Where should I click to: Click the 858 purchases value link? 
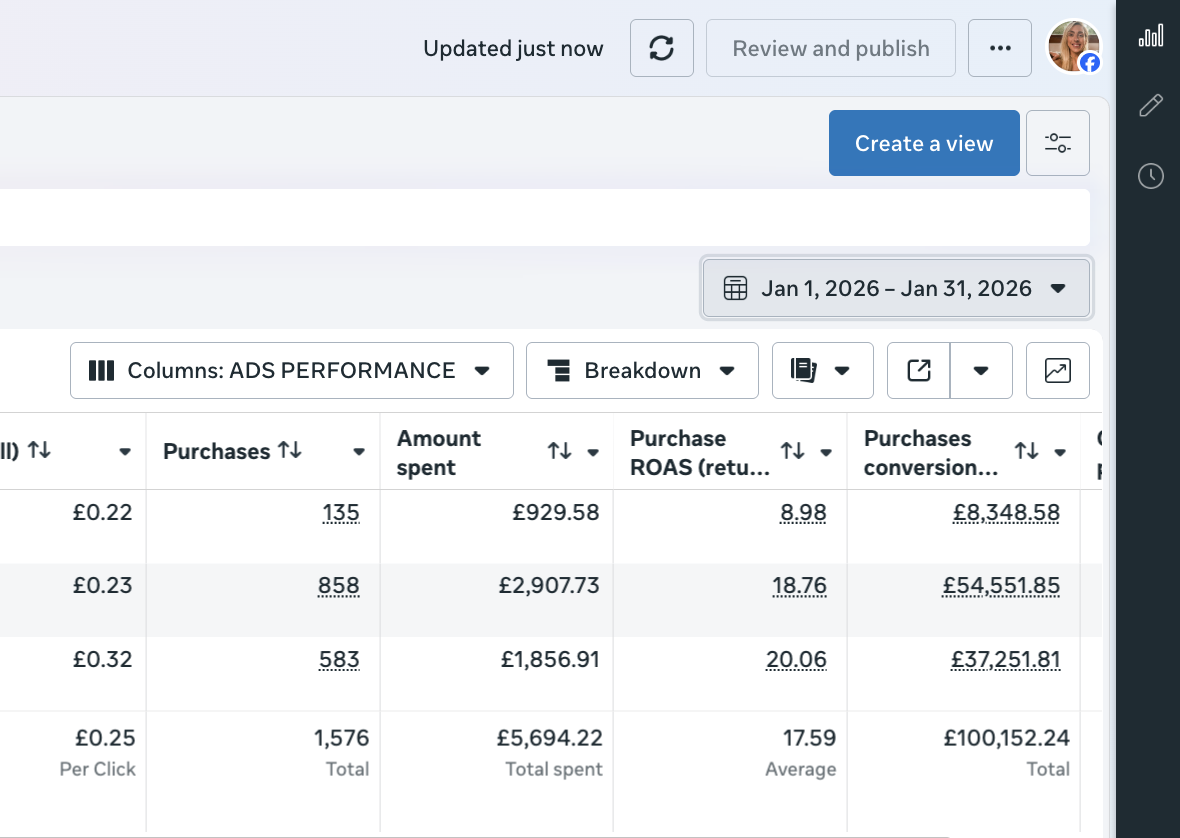pos(338,586)
